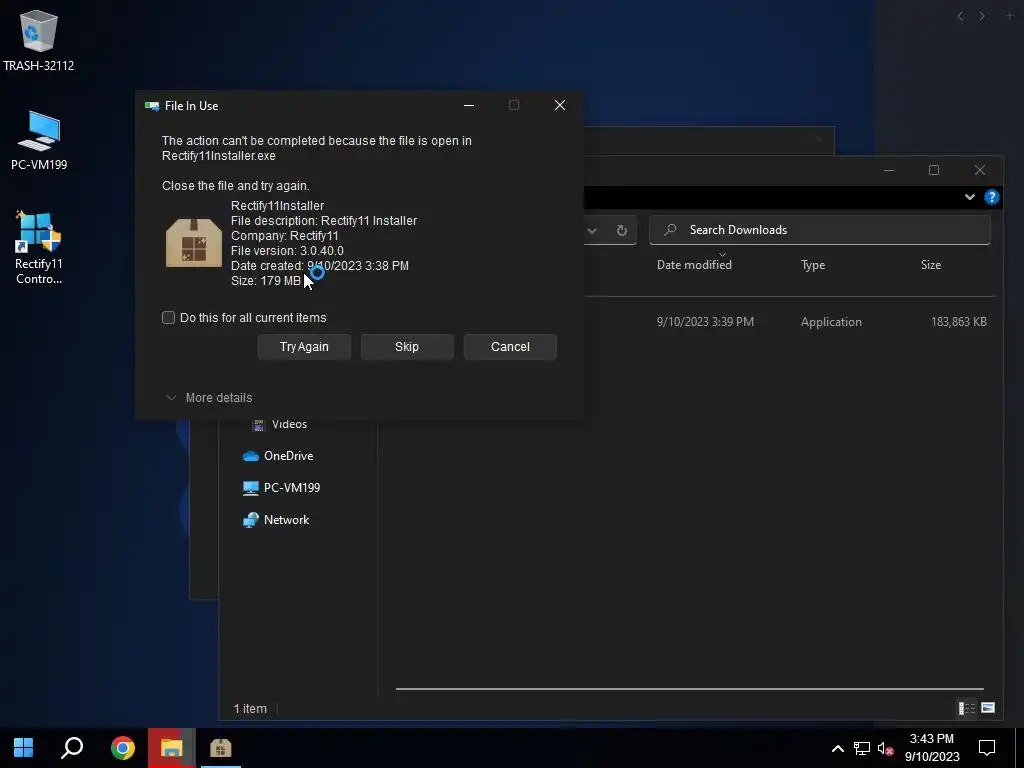Select PC-VM199 in Explorer navigation pane
The height and width of the screenshot is (768, 1024).
[281, 488]
